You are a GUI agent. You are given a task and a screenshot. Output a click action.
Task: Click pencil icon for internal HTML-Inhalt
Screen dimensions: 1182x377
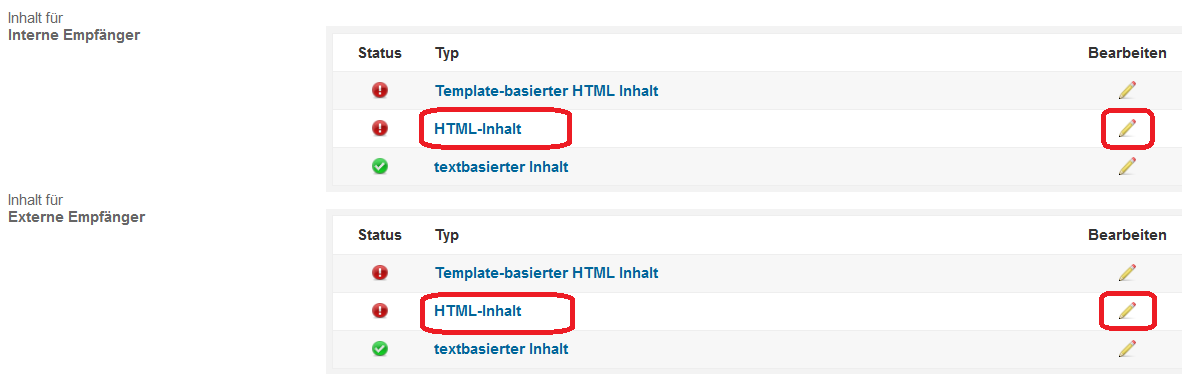1127,128
